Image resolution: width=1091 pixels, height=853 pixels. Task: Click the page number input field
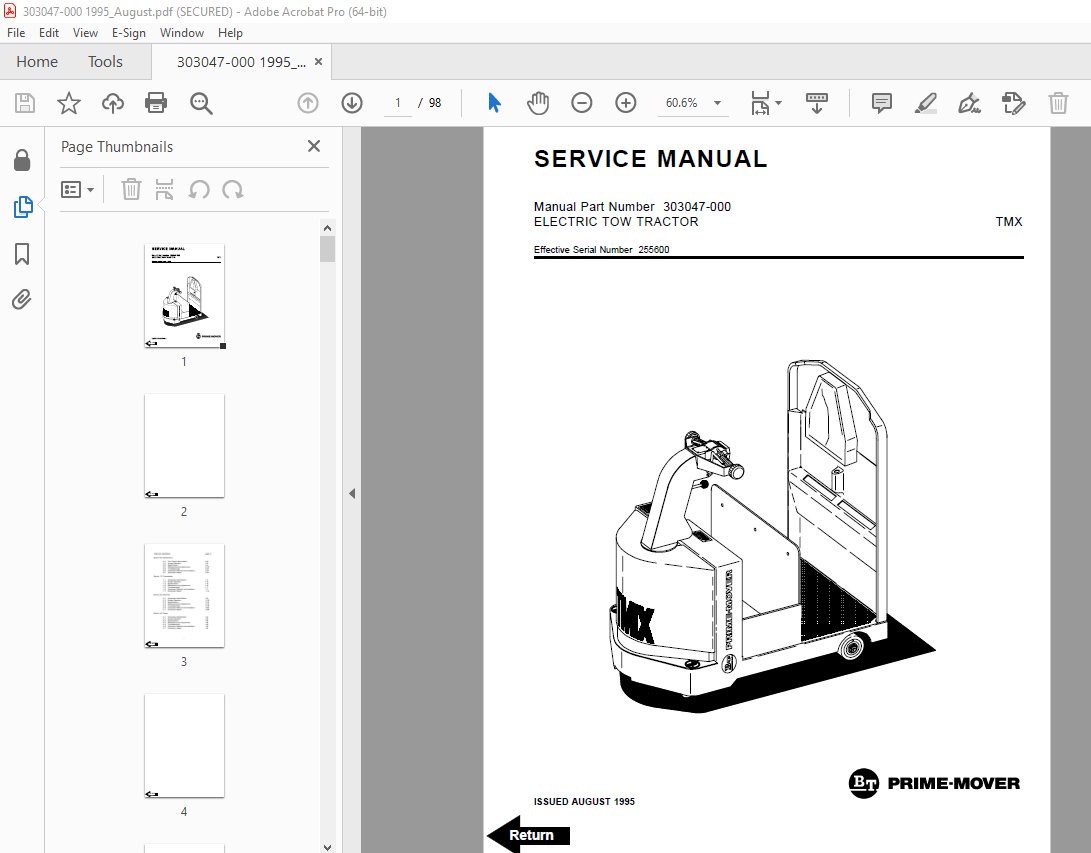pos(398,103)
